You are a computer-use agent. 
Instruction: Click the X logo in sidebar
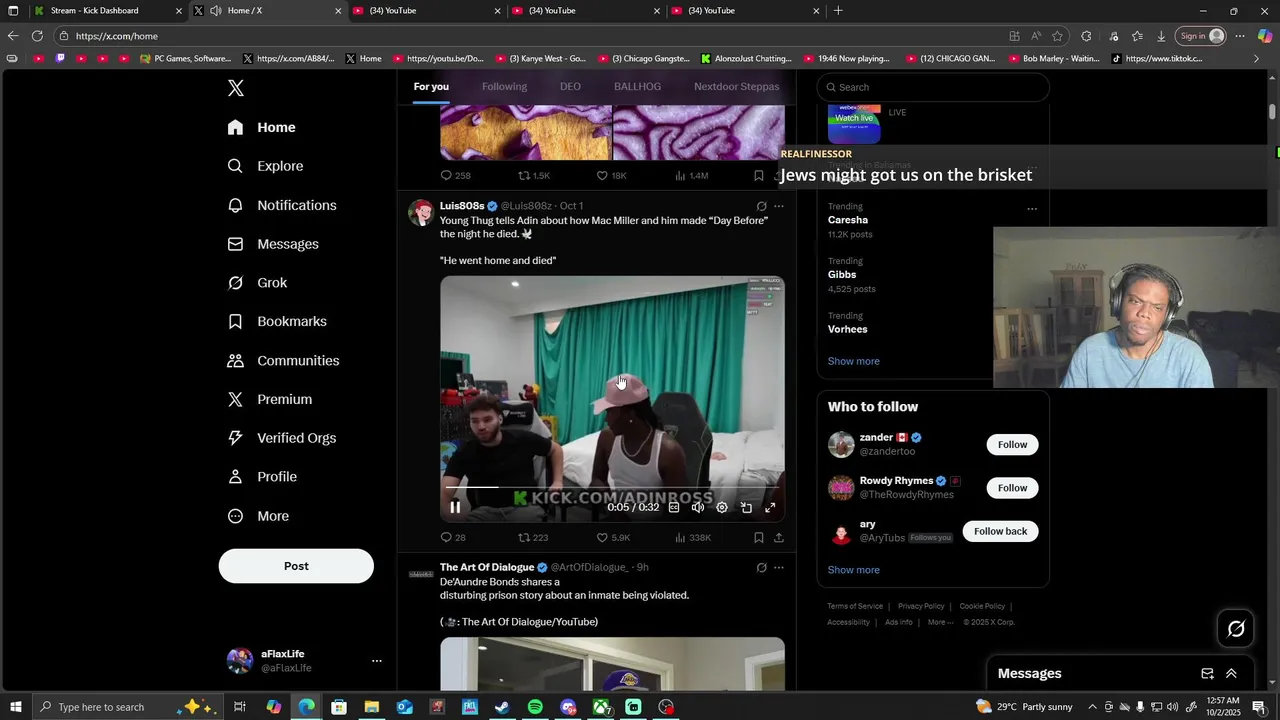click(x=236, y=88)
